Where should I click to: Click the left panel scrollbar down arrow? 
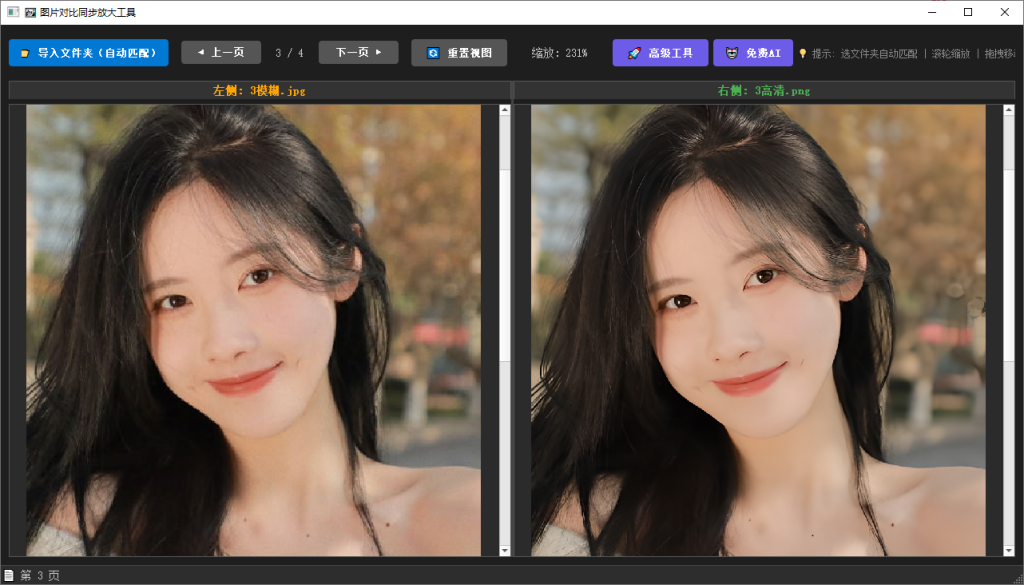(x=504, y=550)
